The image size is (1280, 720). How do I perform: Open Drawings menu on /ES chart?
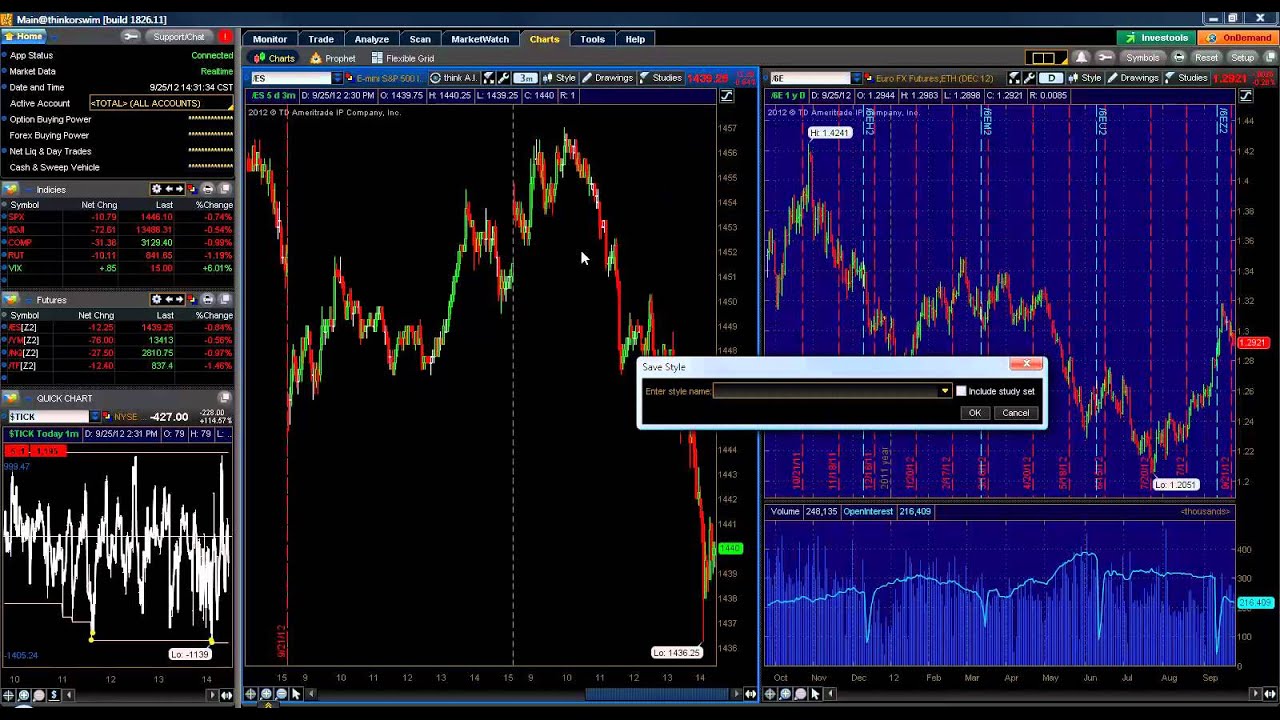coord(608,78)
